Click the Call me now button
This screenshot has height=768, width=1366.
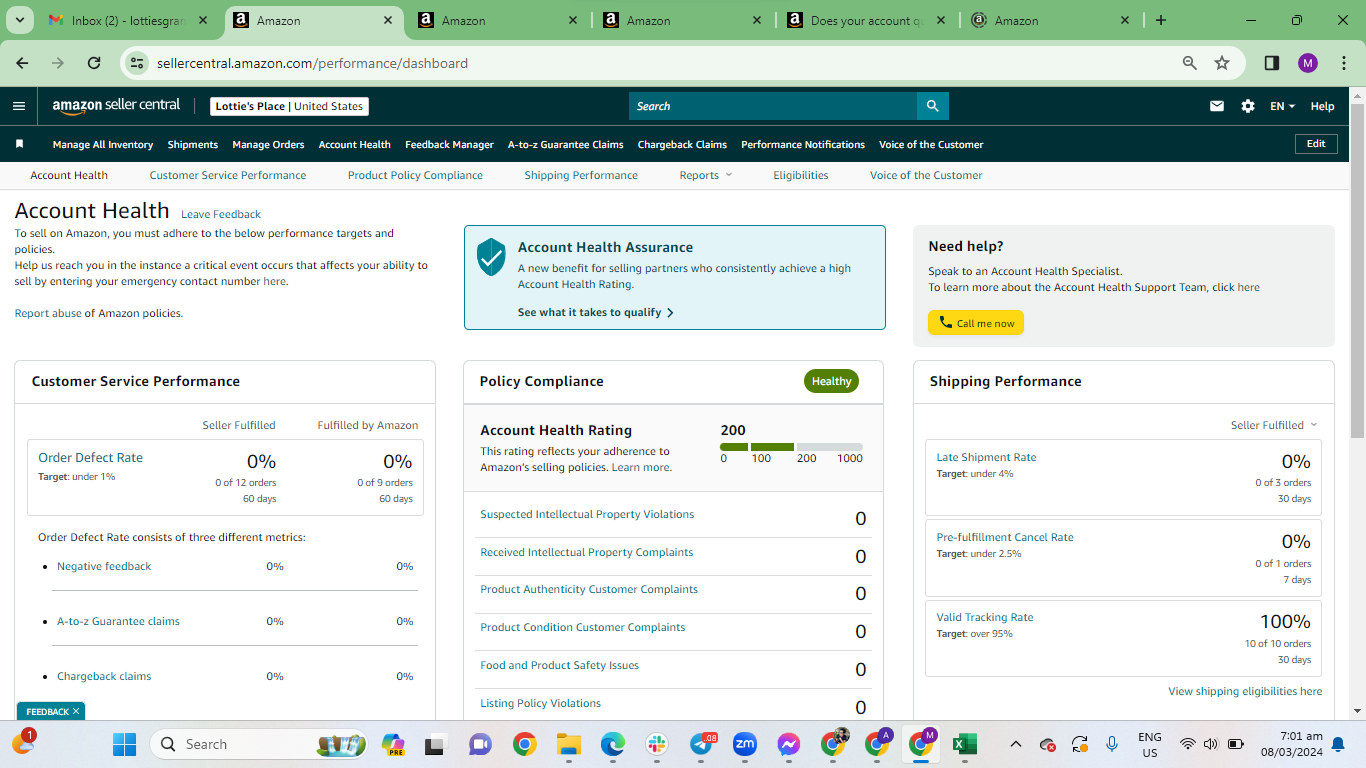click(x=976, y=323)
